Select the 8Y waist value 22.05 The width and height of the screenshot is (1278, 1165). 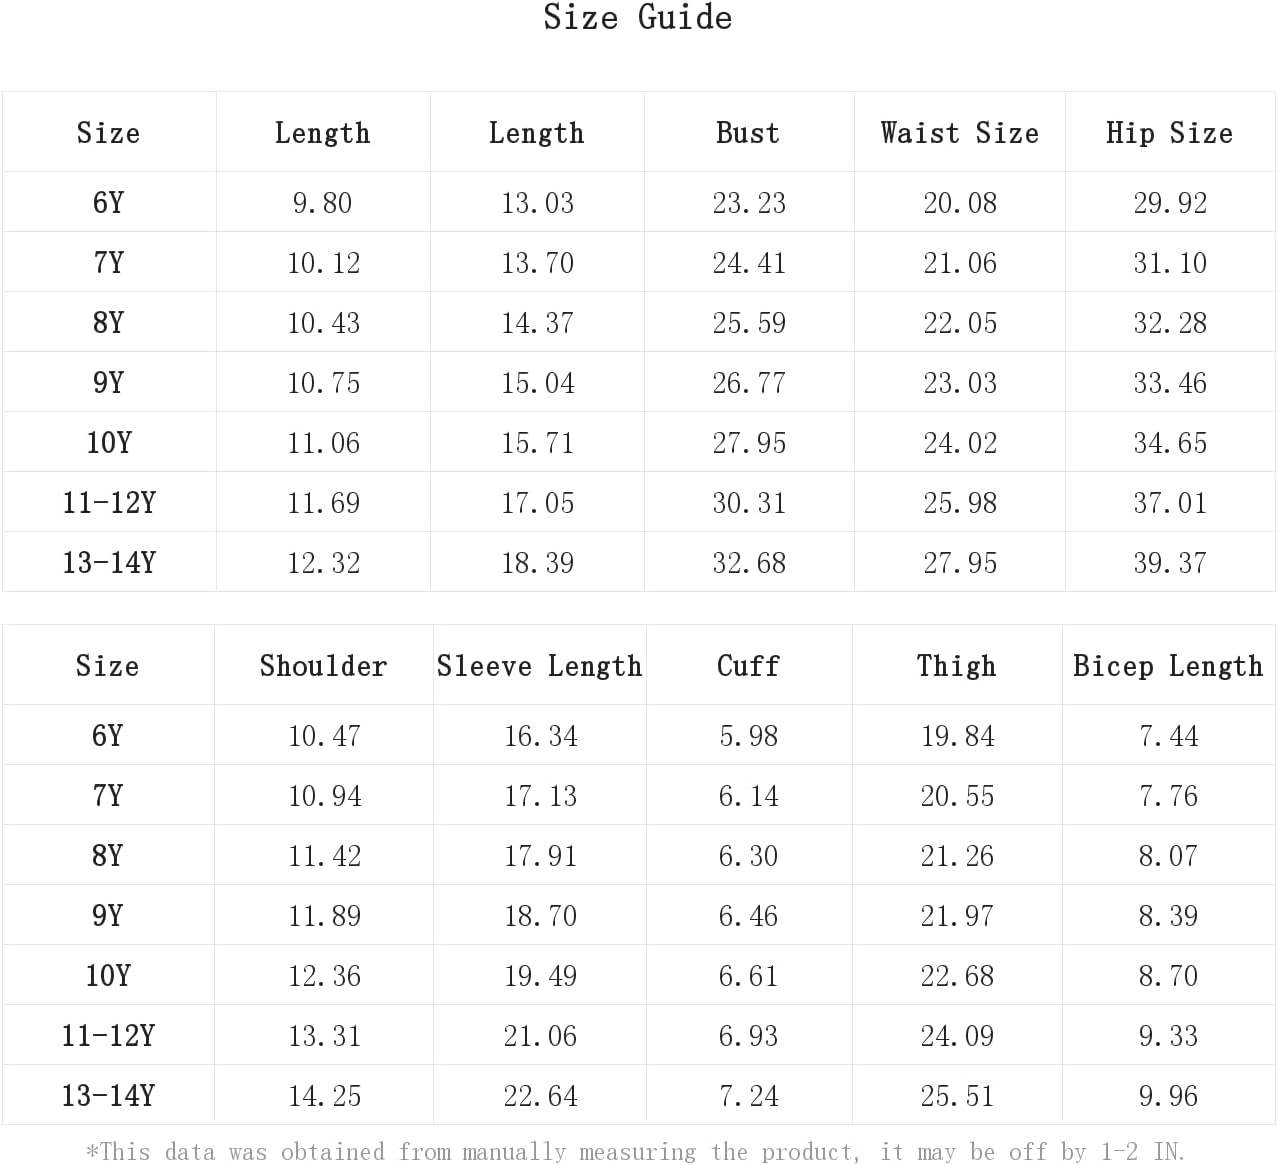click(960, 323)
